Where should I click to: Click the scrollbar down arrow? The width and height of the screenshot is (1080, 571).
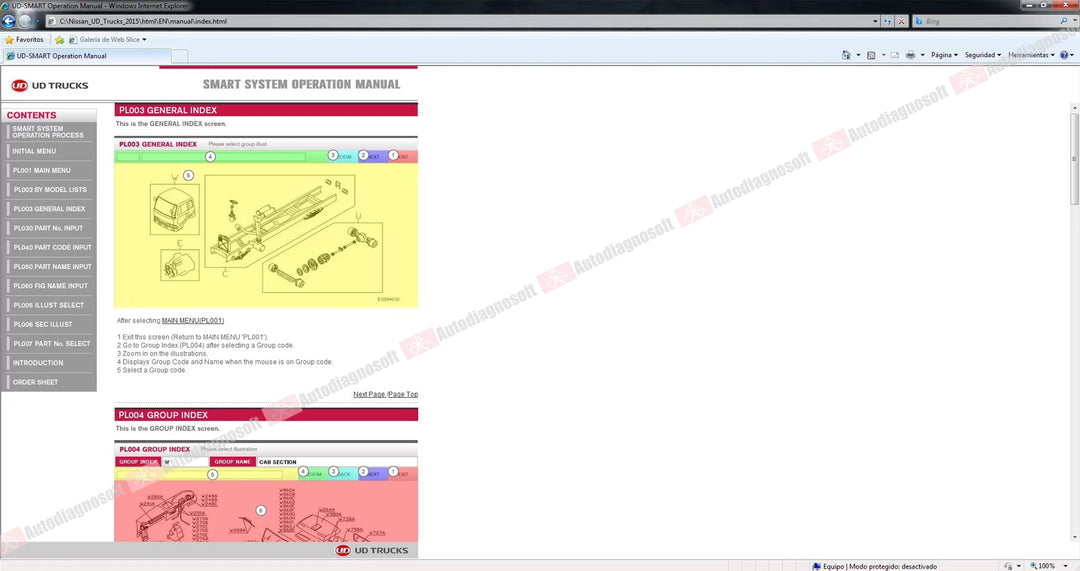coord(1074,537)
